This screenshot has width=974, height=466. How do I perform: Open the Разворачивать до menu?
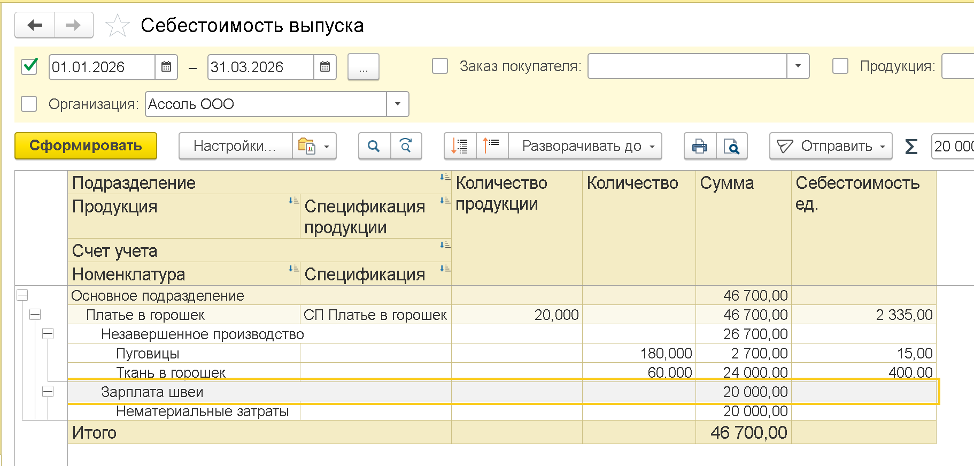585,146
